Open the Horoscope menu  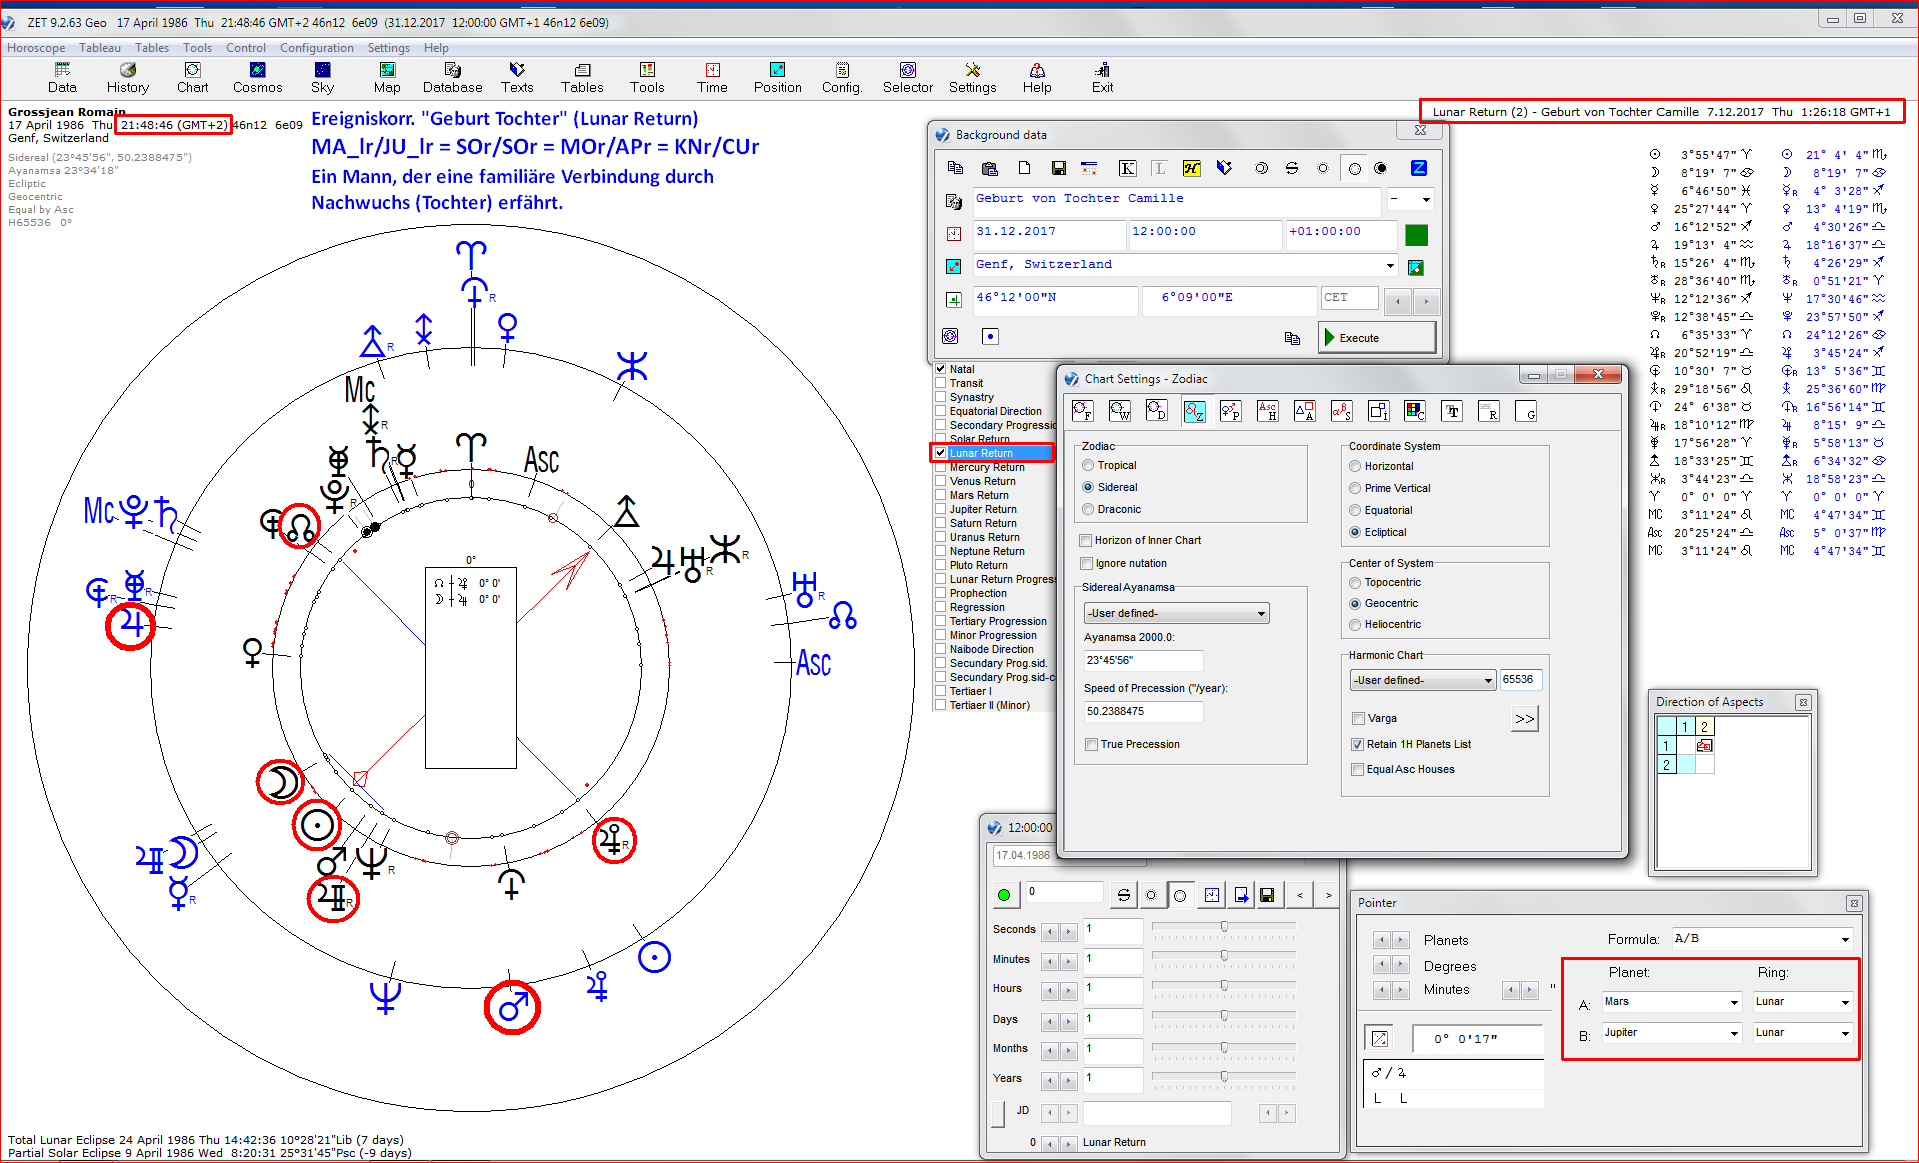pyautogui.click(x=36, y=48)
